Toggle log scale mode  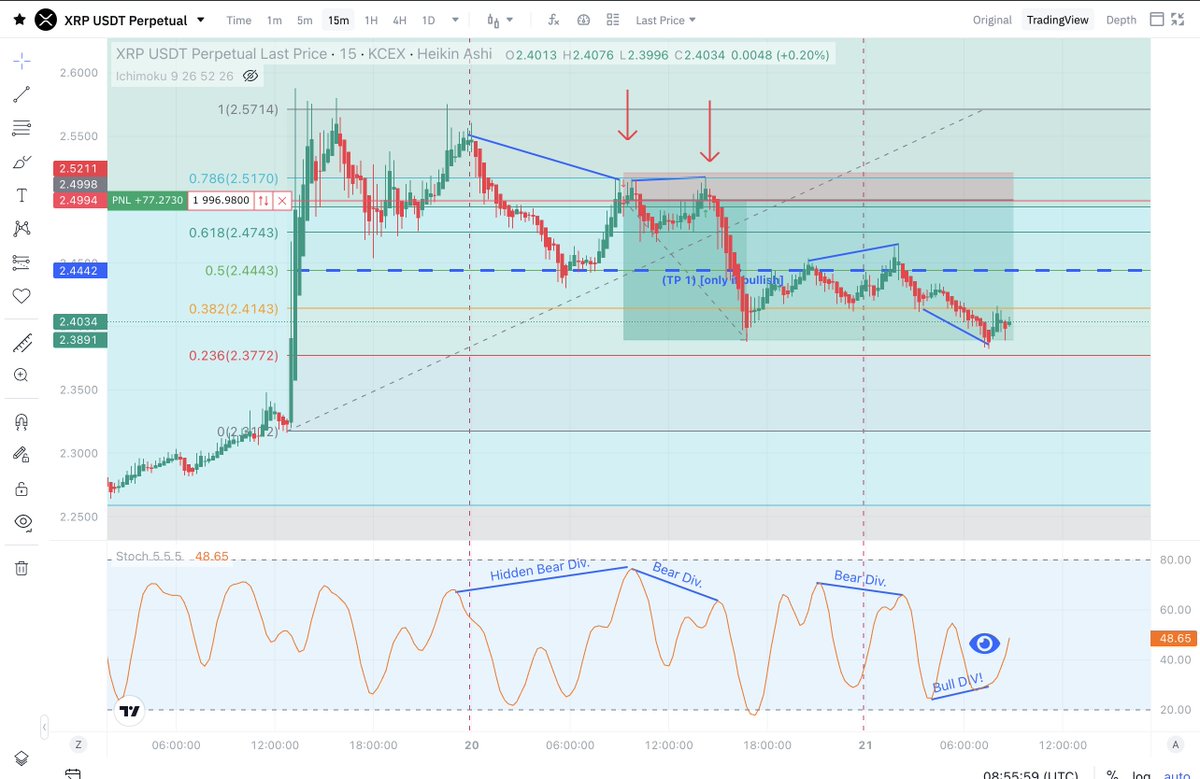(1141, 775)
